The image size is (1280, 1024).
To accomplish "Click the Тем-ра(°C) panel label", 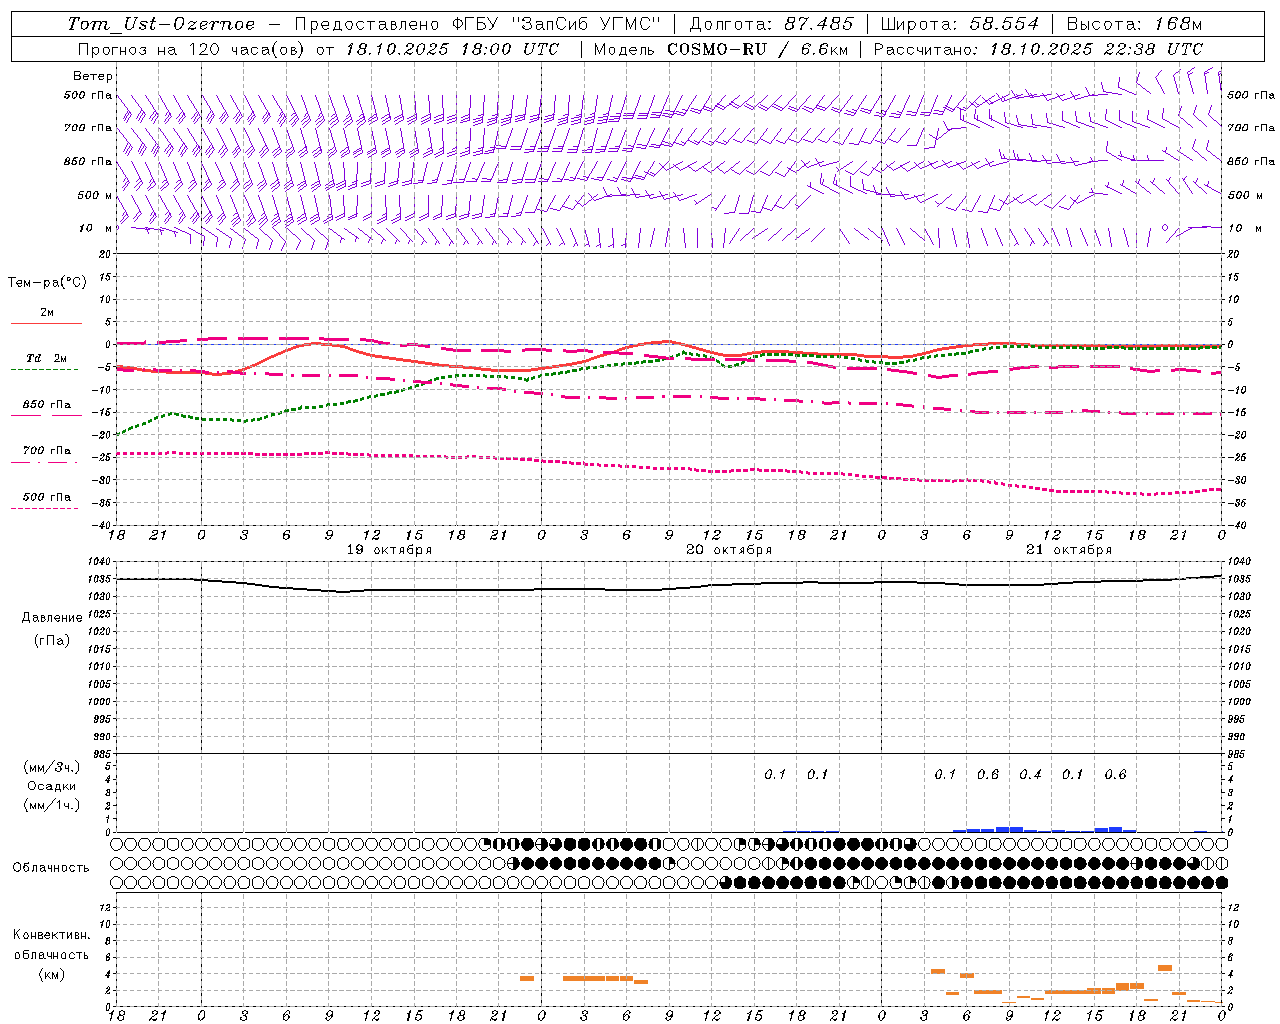I will click(47, 283).
